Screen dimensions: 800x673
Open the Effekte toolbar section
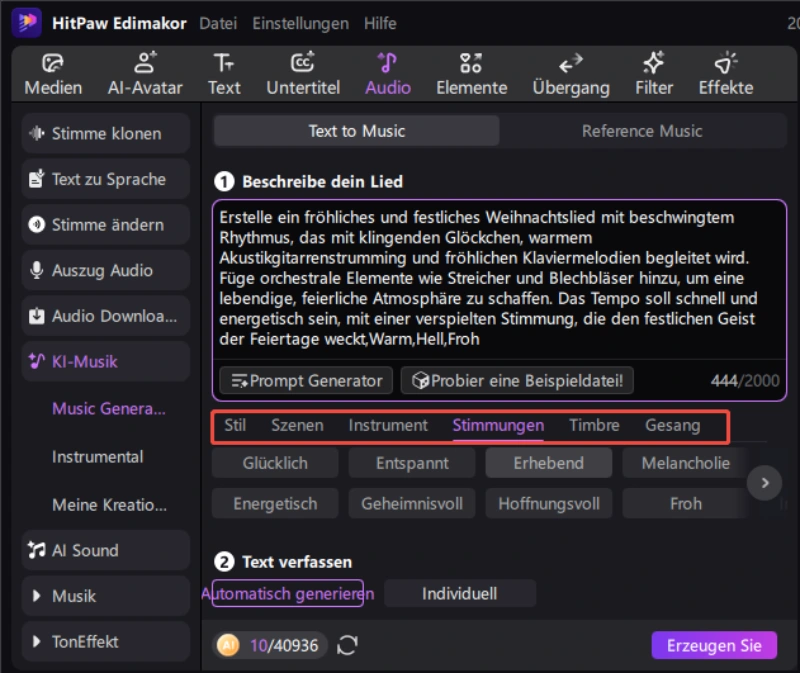[x=726, y=75]
